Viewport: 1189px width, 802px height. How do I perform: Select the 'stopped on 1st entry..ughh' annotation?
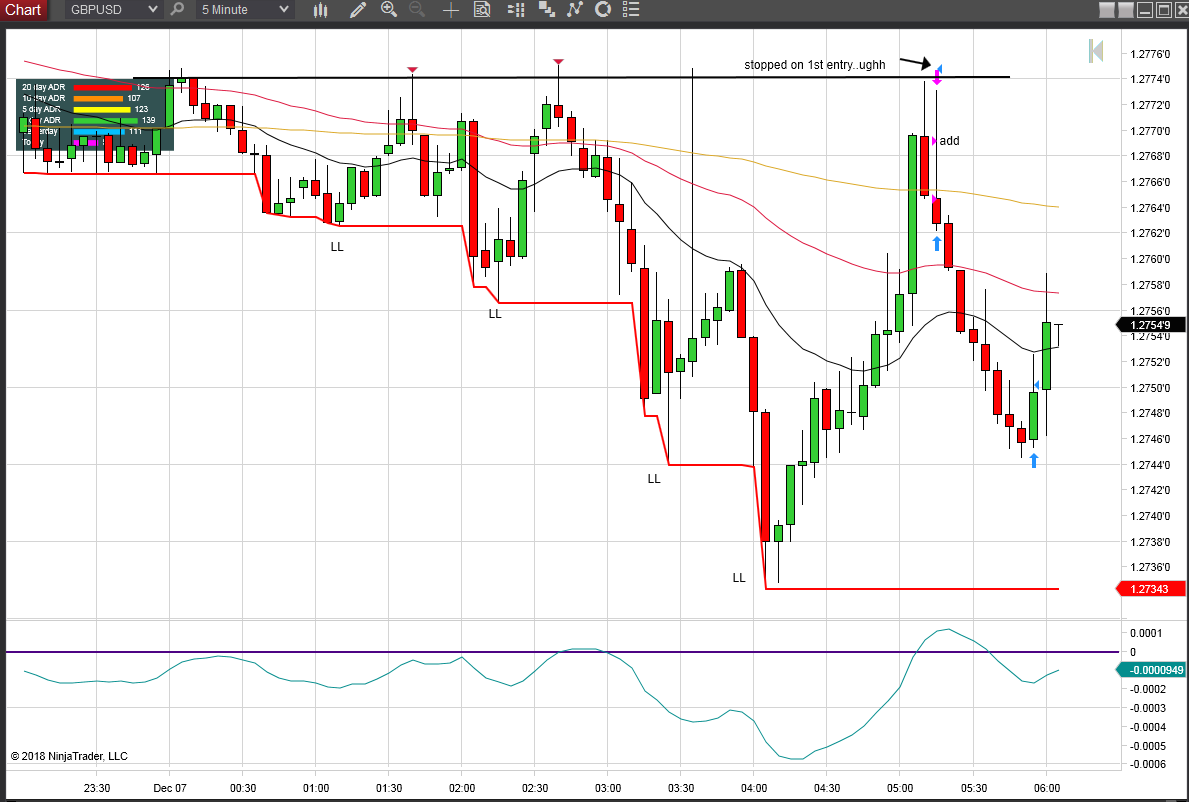click(814, 65)
